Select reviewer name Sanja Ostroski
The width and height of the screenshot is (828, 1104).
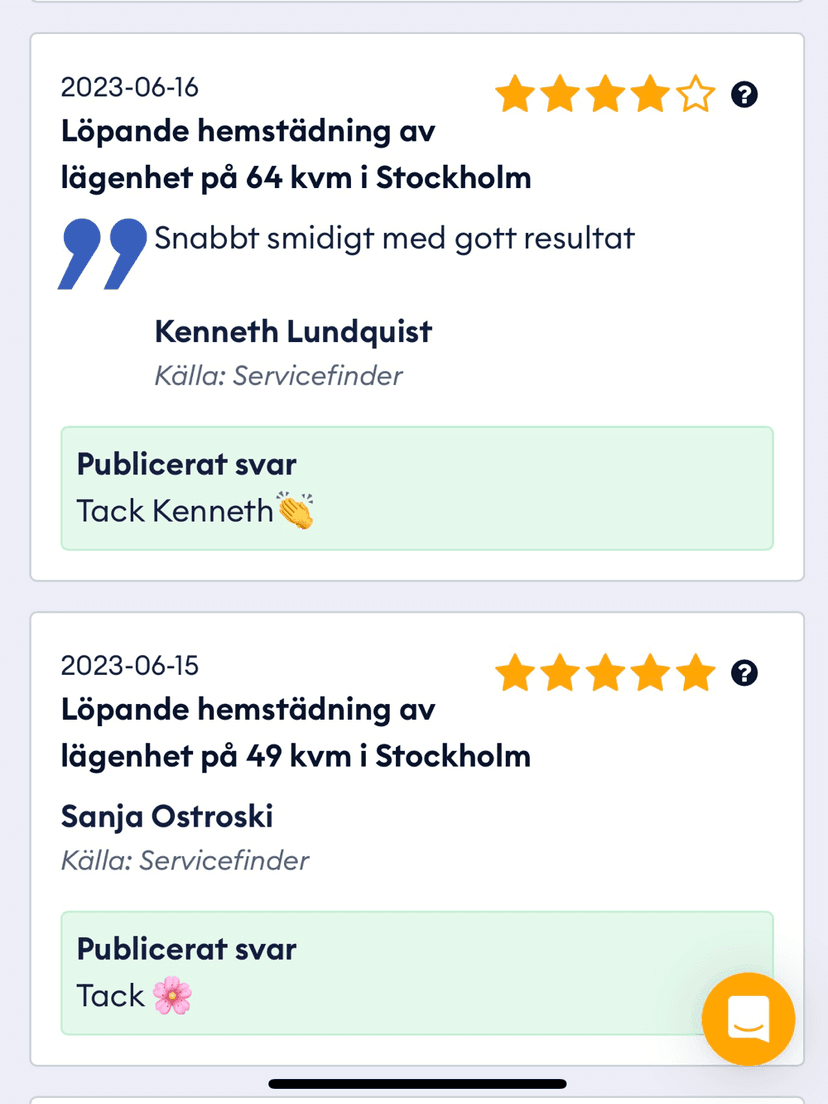(x=167, y=817)
